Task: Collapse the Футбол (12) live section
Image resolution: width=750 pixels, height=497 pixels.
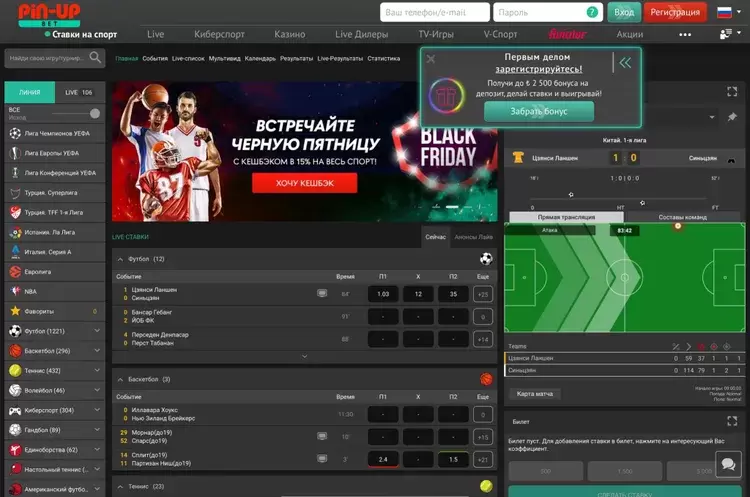Action: (x=120, y=259)
